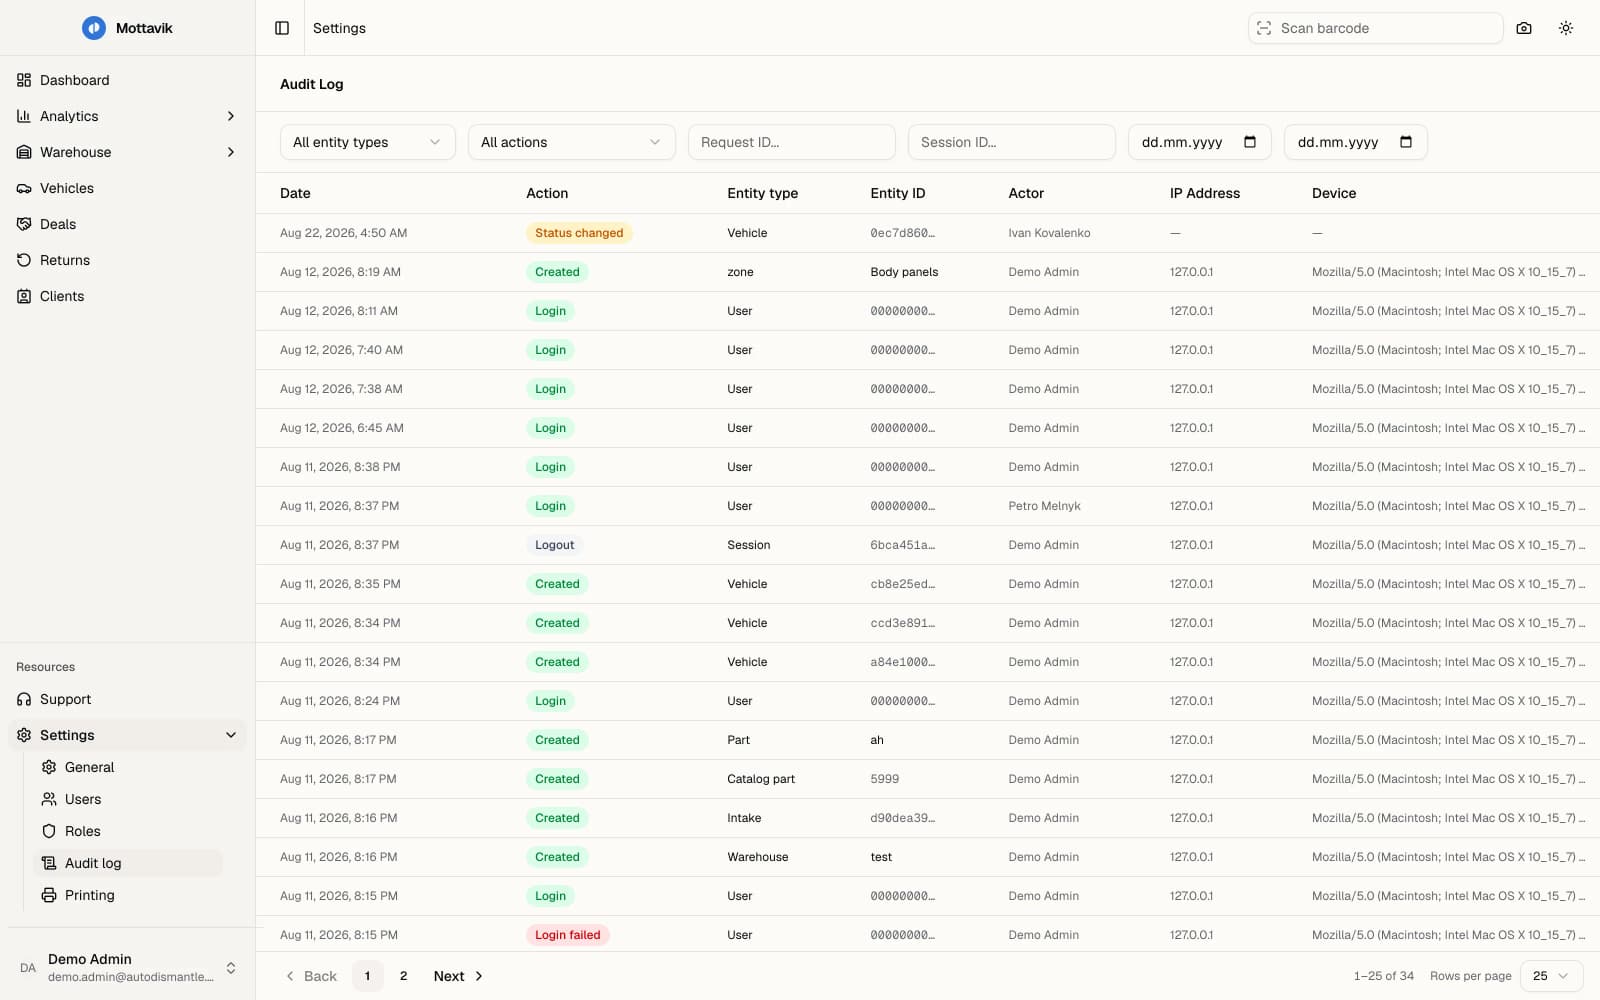Viewport: 1600px width, 1000px height.
Task: Select page 1 button
Action: (x=368, y=976)
